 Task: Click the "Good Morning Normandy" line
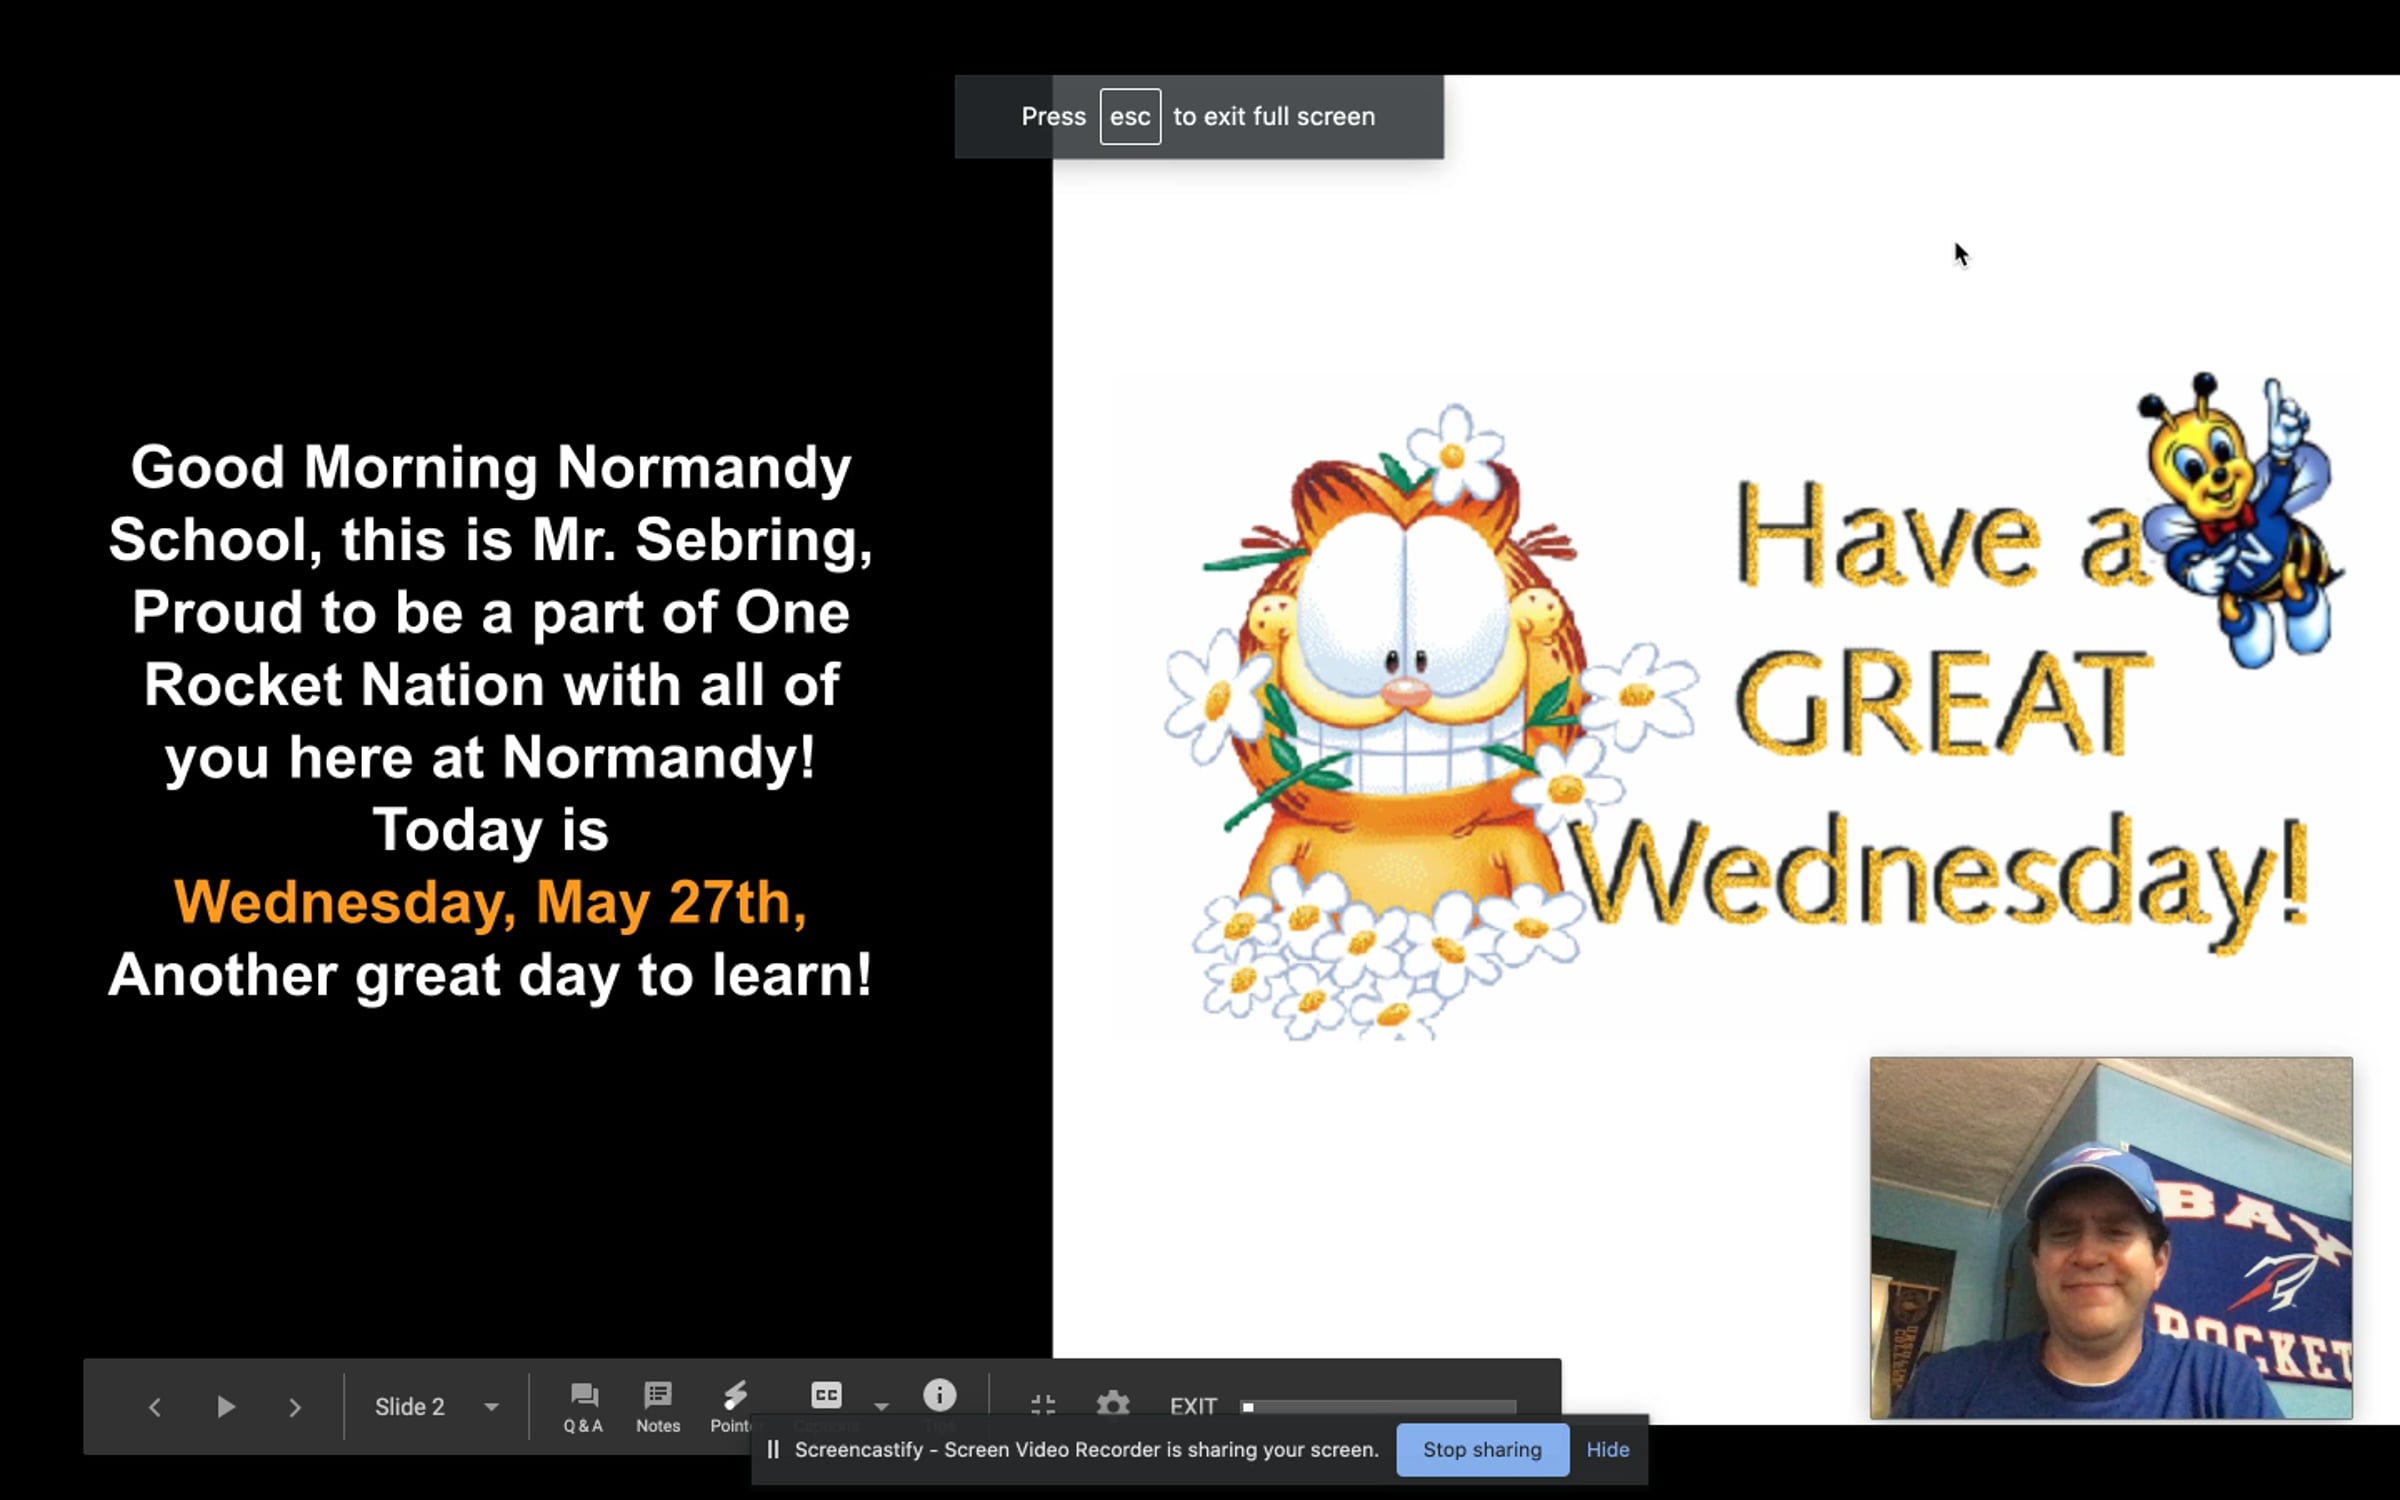(490, 468)
